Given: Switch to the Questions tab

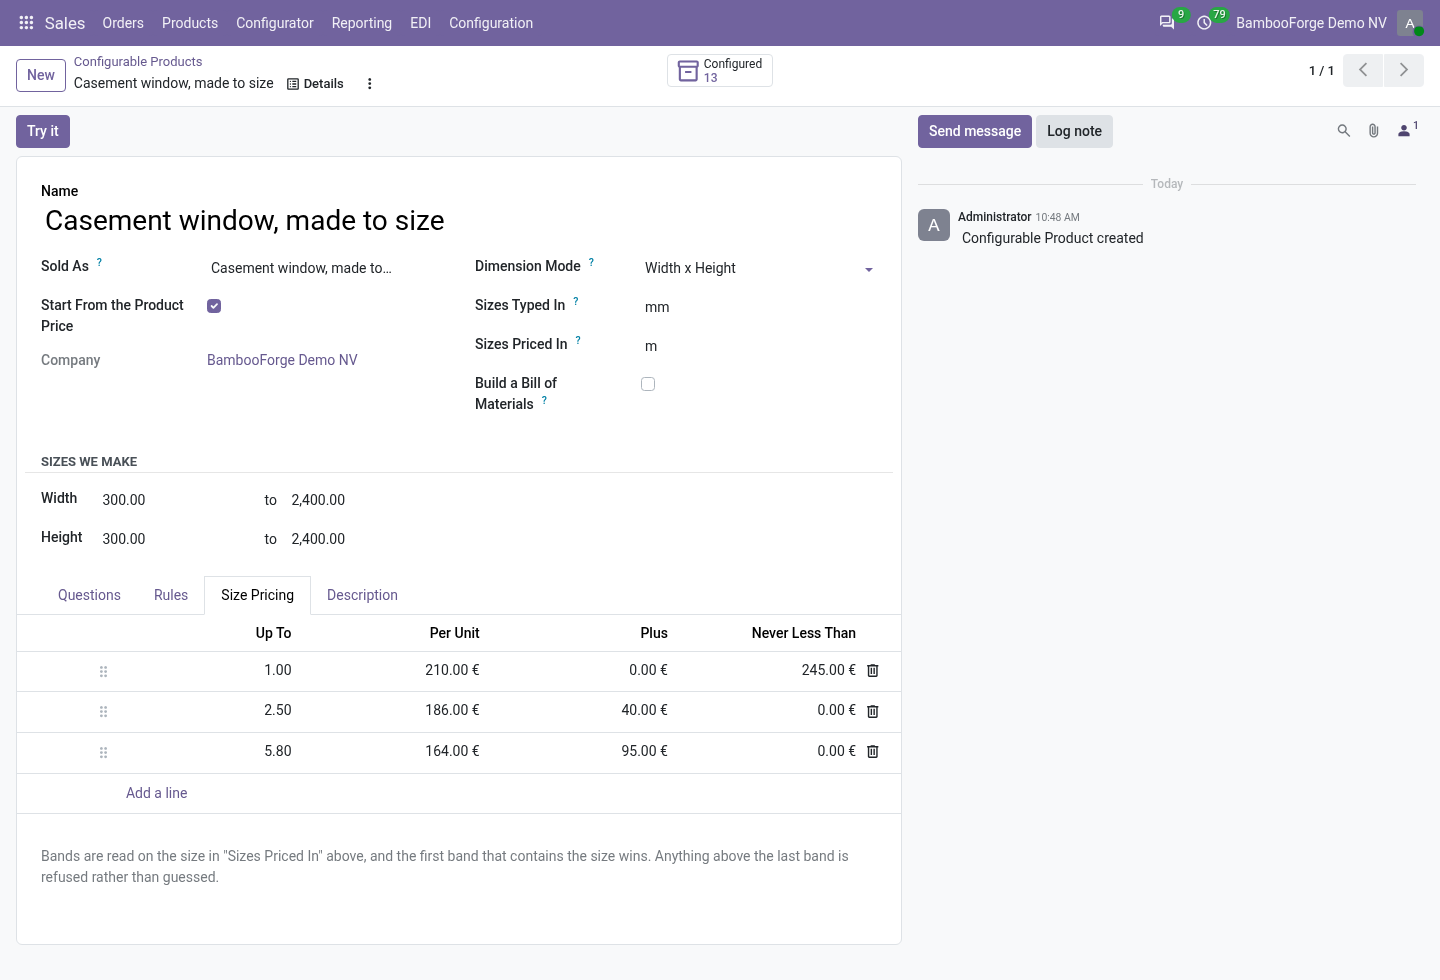Looking at the screenshot, I should 89,595.
